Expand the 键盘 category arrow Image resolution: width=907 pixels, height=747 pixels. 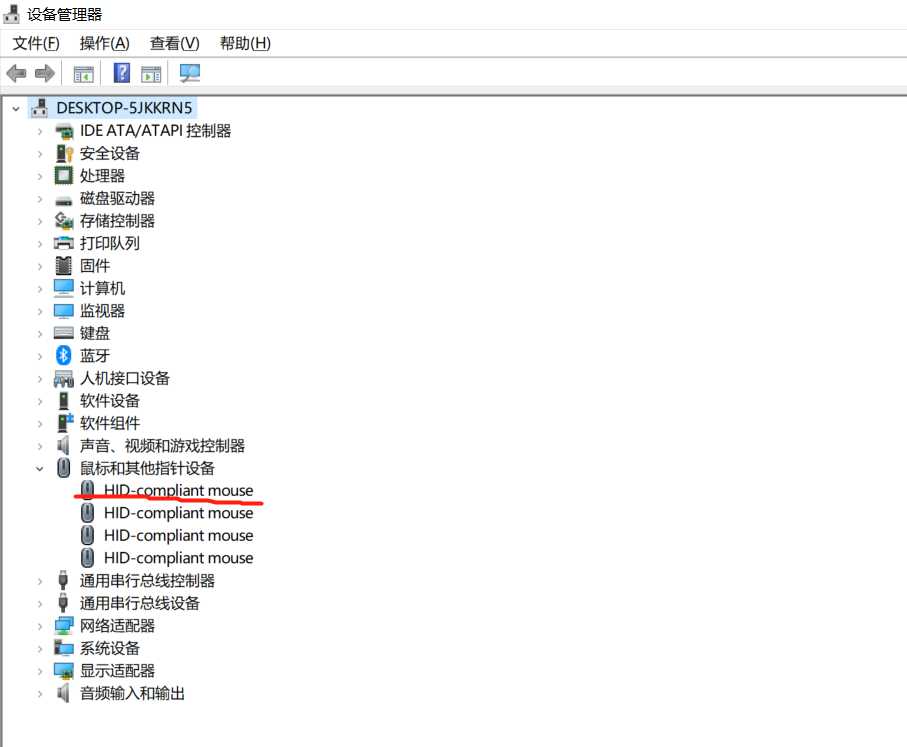click(x=39, y=334)
